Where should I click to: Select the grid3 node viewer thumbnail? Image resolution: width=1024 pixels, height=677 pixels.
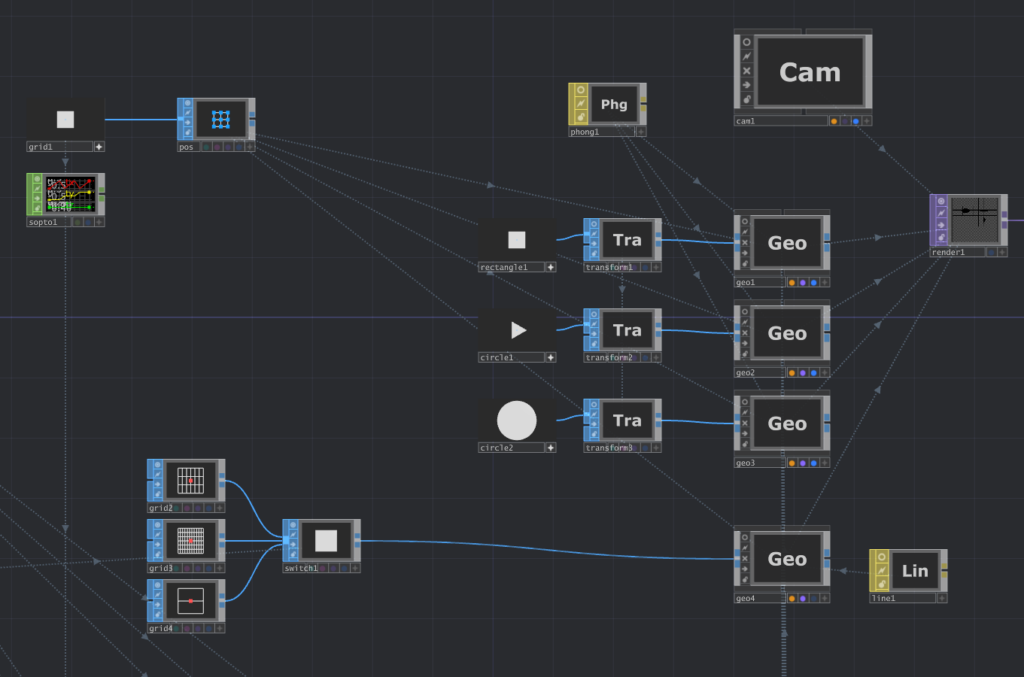[190, 541]
